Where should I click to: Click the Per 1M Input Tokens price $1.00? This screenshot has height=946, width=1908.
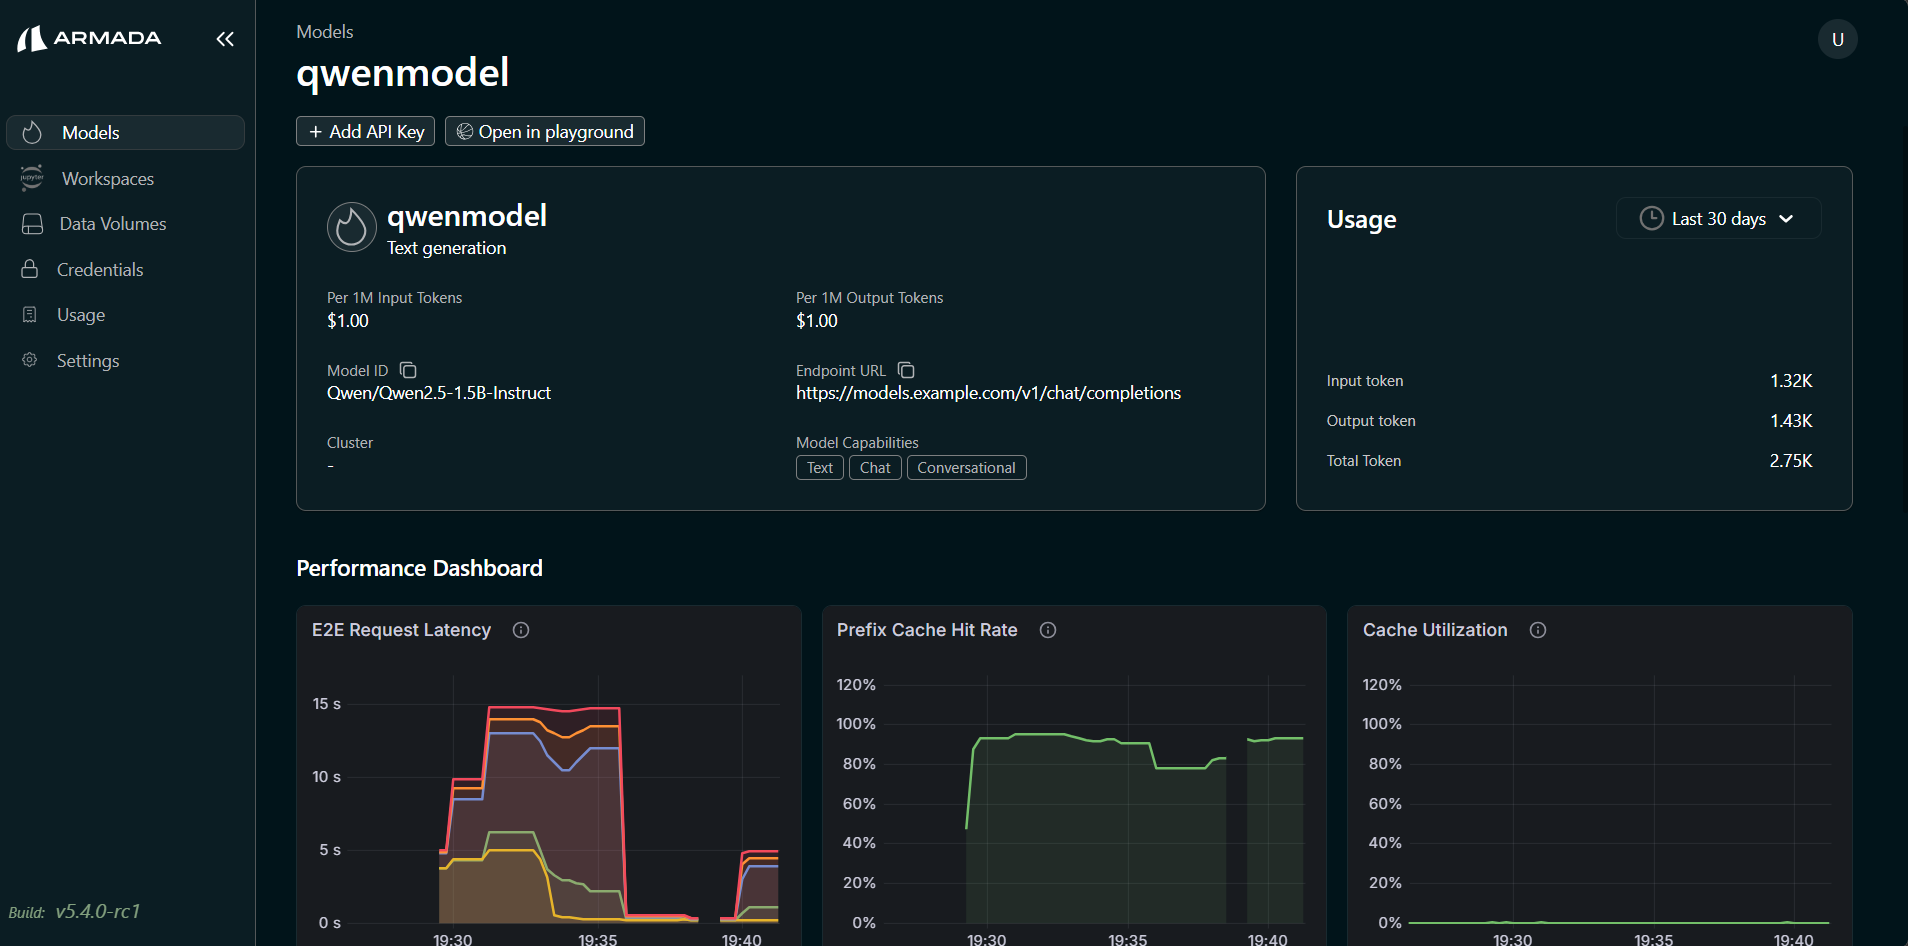[348, 321]
